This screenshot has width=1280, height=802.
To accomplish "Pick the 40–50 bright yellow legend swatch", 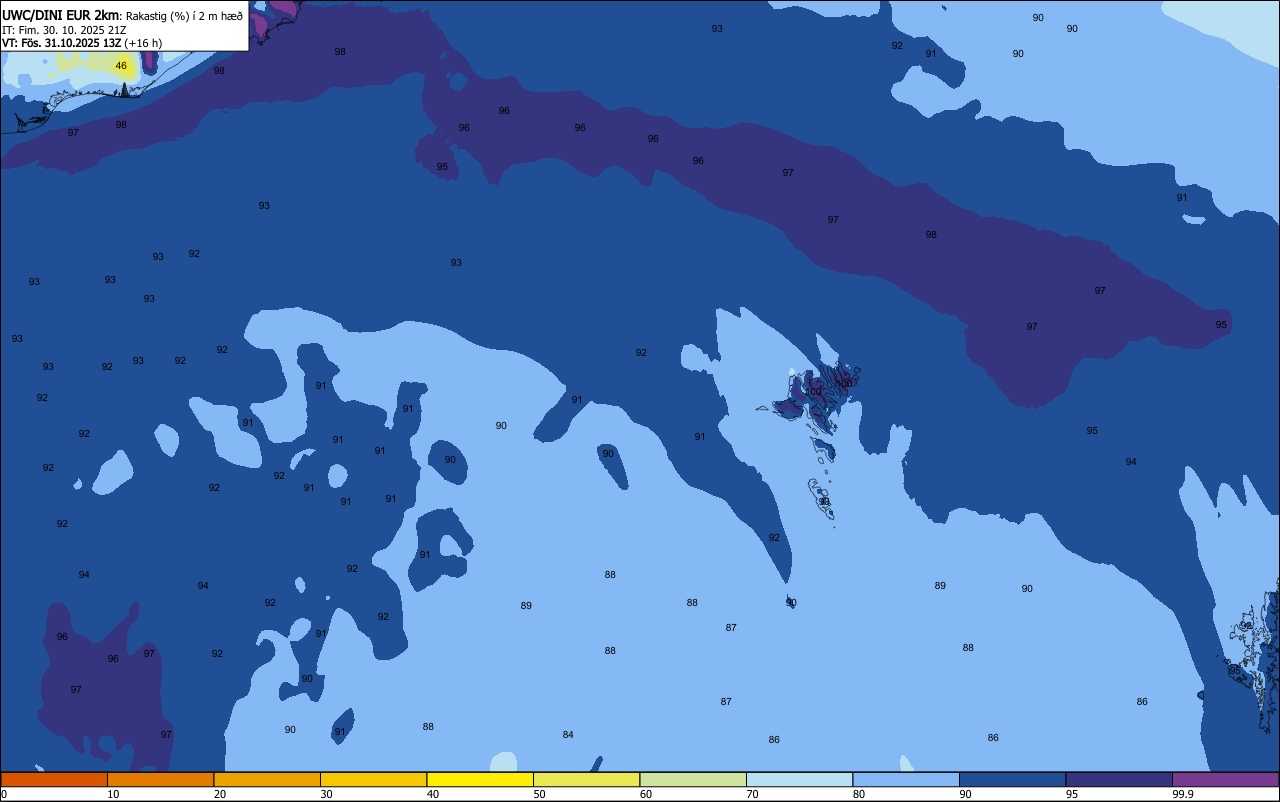I will [x=480, y=779].
